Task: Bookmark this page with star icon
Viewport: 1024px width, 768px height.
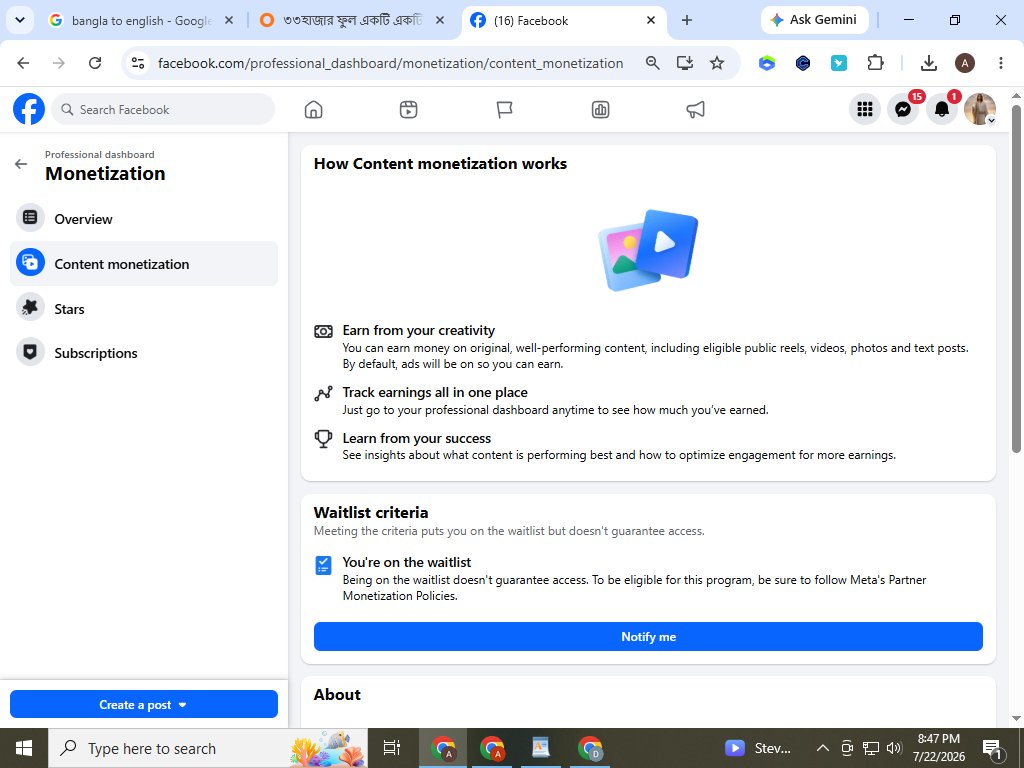Action: pos(717,63)
